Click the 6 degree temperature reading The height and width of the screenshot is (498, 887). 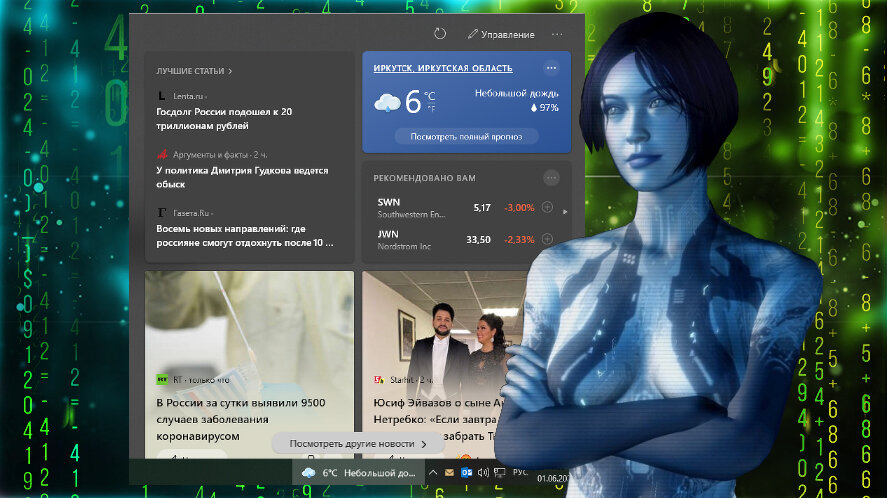click(x=413, y=102)
